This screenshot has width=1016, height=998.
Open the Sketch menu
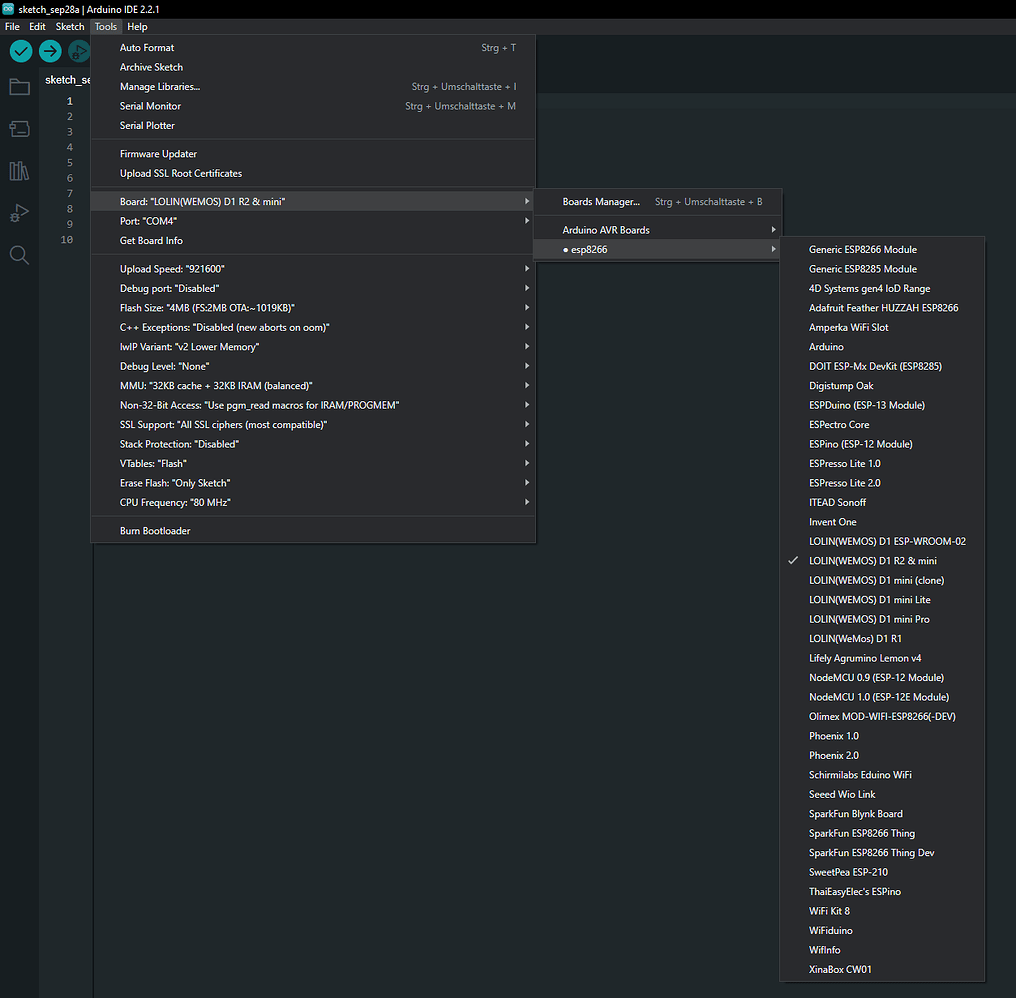coord(70,27)
